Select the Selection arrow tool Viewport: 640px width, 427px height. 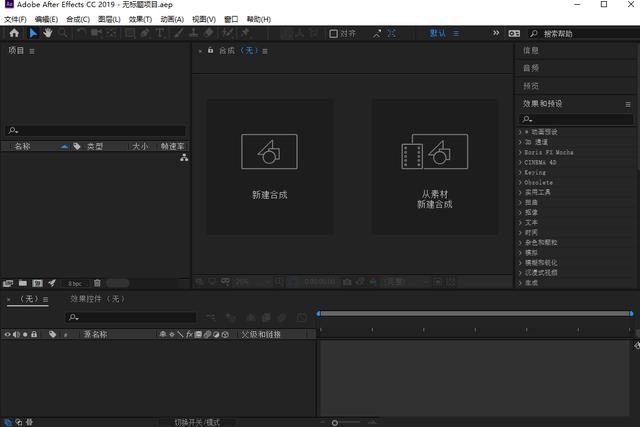click(33, 33)
